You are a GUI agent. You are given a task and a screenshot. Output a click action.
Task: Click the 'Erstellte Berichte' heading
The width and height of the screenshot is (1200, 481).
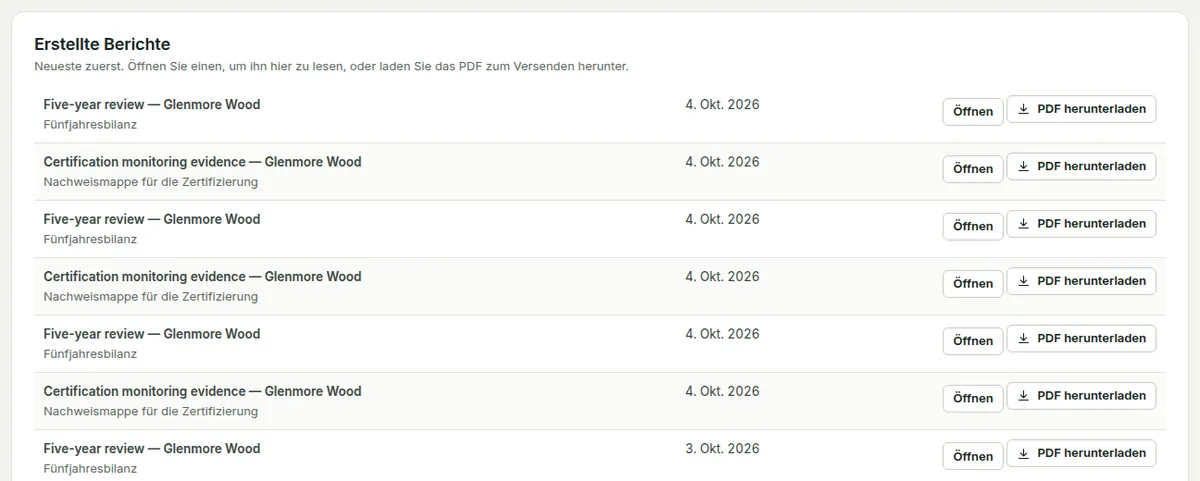click(102, 44)
